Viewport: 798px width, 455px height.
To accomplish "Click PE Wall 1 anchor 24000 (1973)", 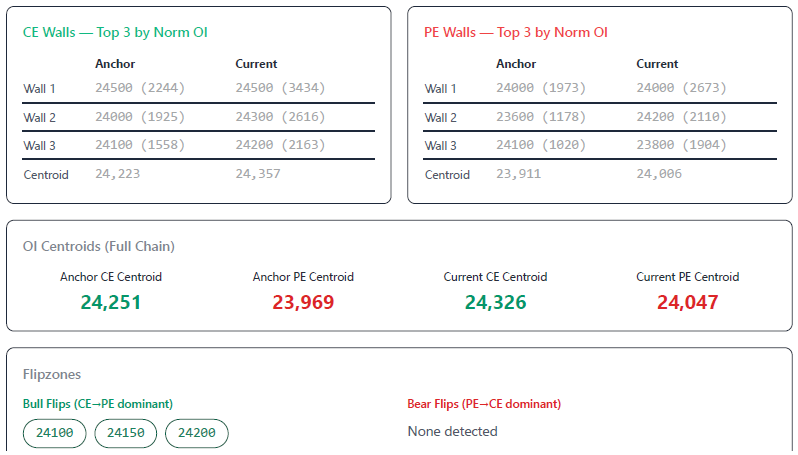I will (x=541, y=88).
